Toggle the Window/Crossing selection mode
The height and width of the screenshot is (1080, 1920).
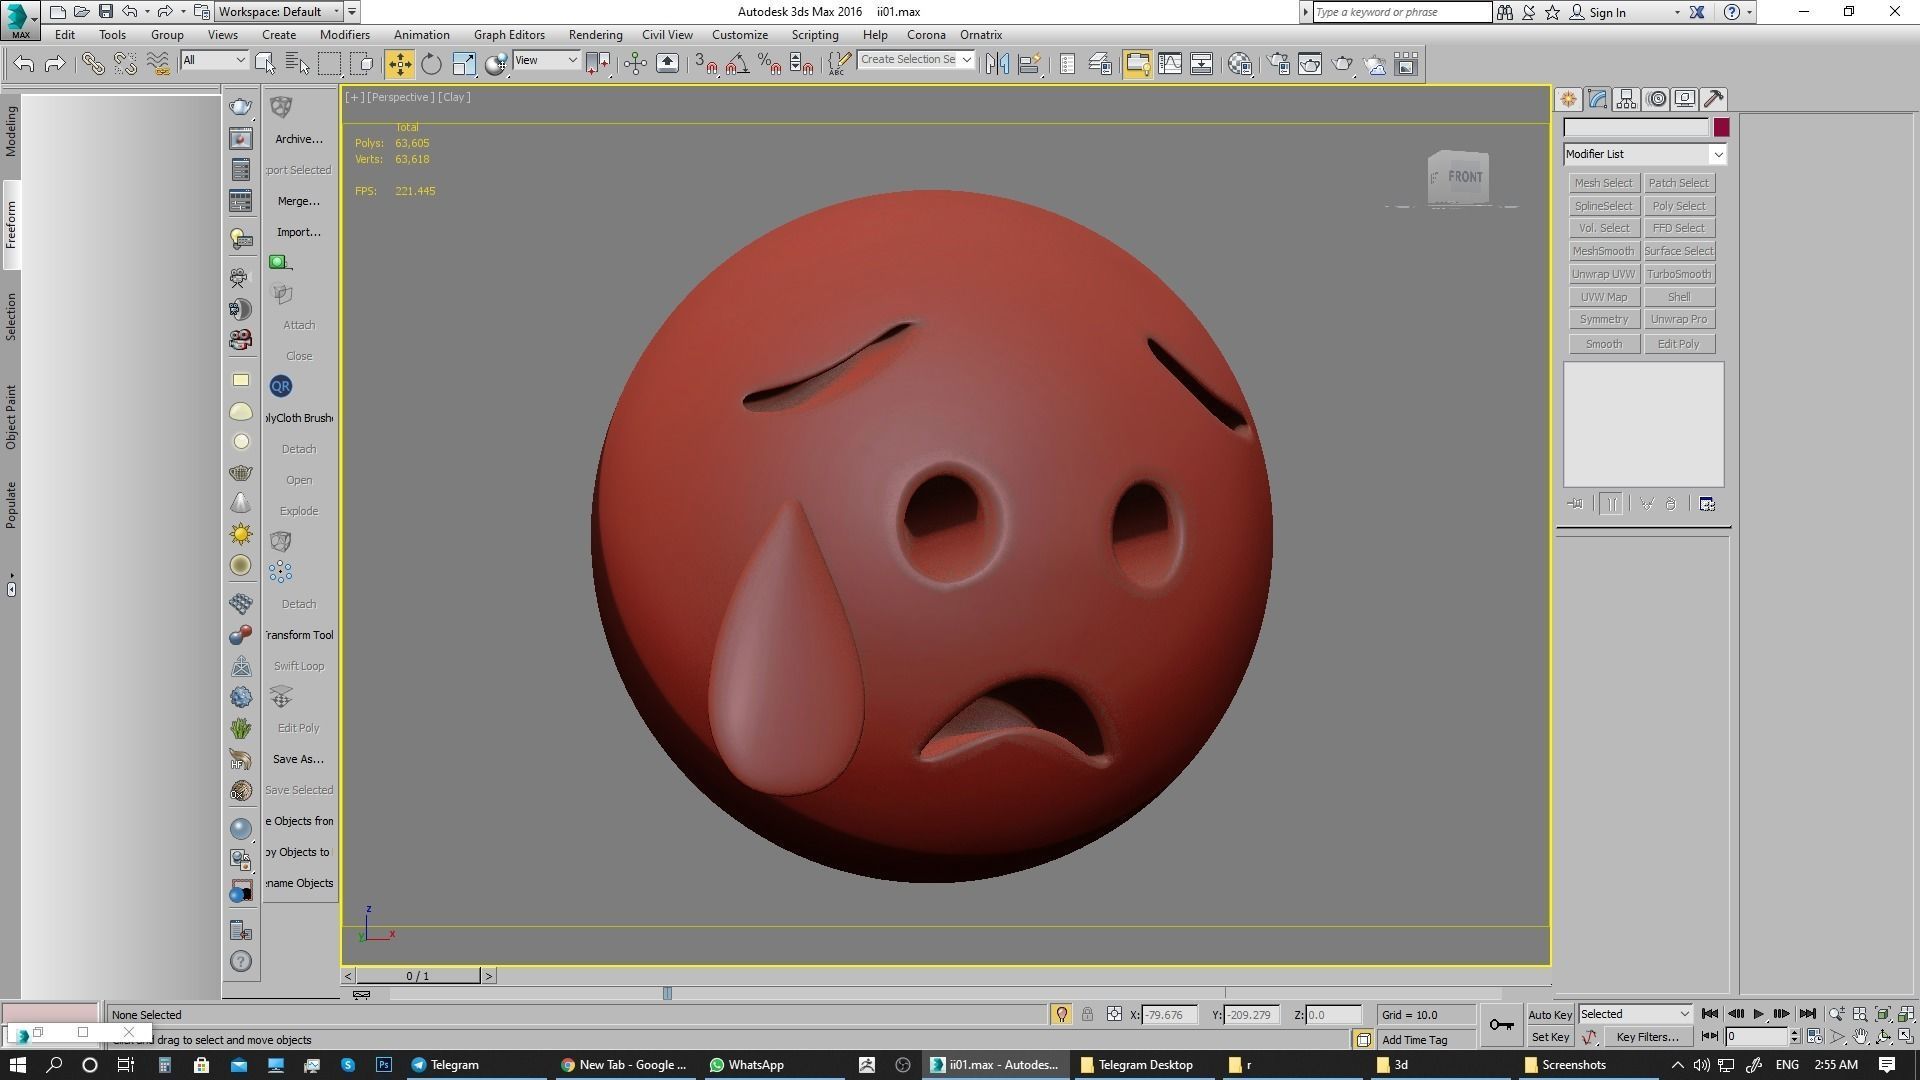click(x=362, y=64)
